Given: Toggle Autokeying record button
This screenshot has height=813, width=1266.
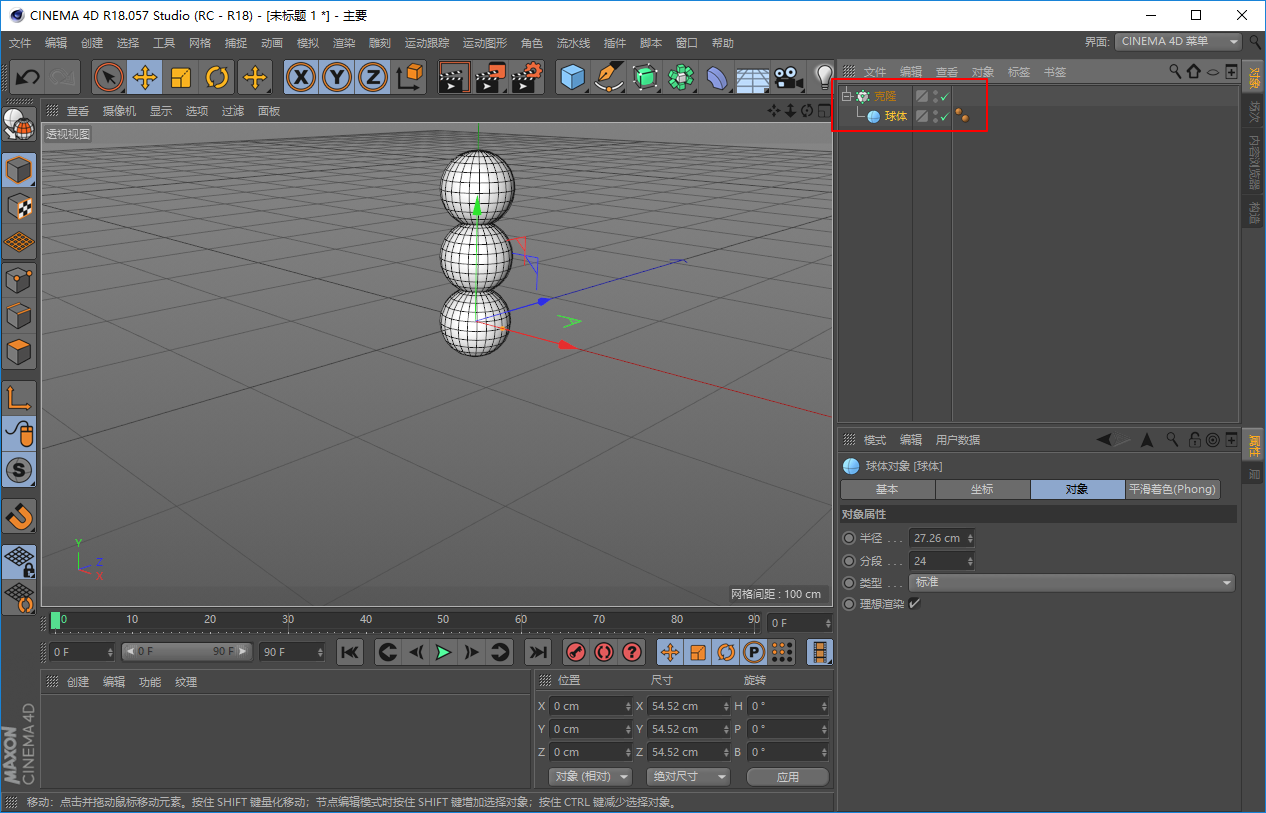Looking at the screenshot, I should (603, 652).
